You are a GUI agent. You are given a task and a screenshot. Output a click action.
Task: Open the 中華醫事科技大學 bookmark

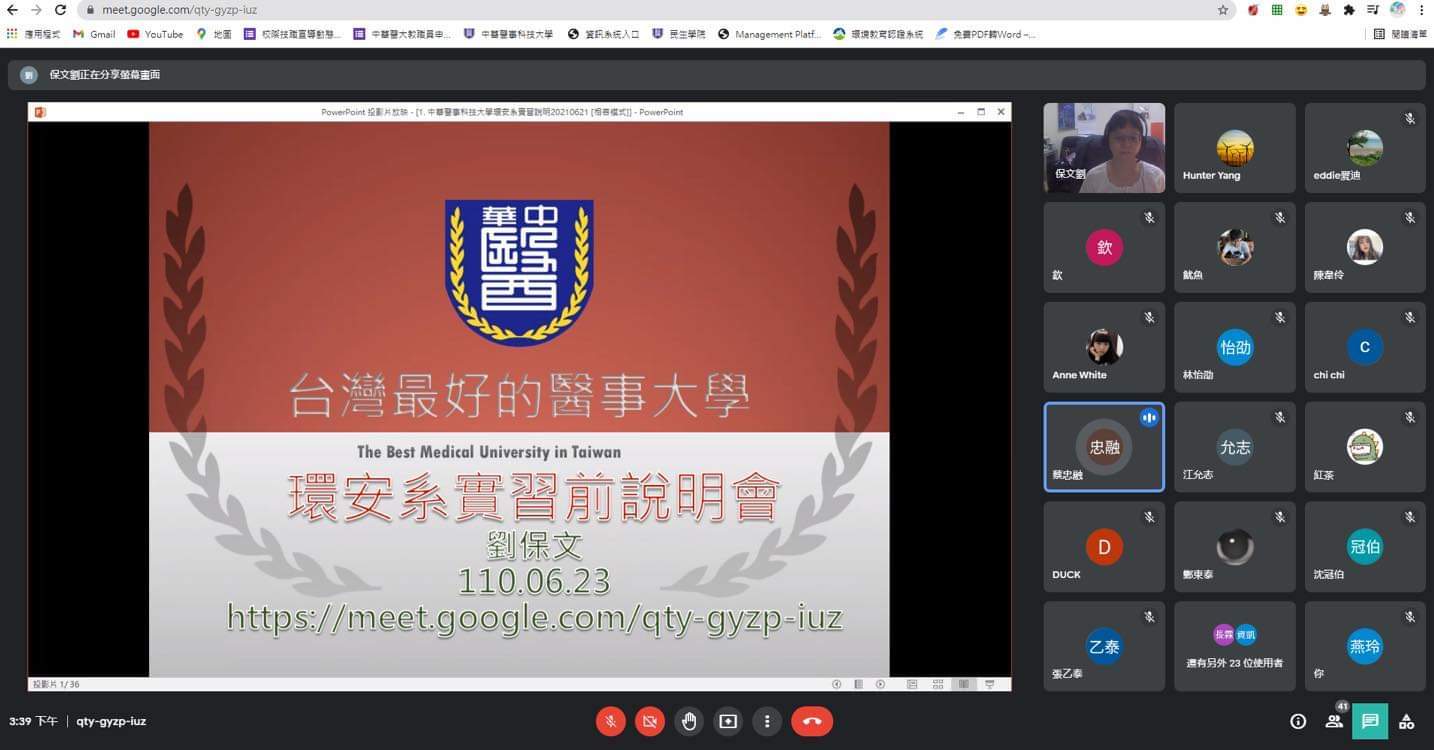pyautogui.click(x=508, y=34)
